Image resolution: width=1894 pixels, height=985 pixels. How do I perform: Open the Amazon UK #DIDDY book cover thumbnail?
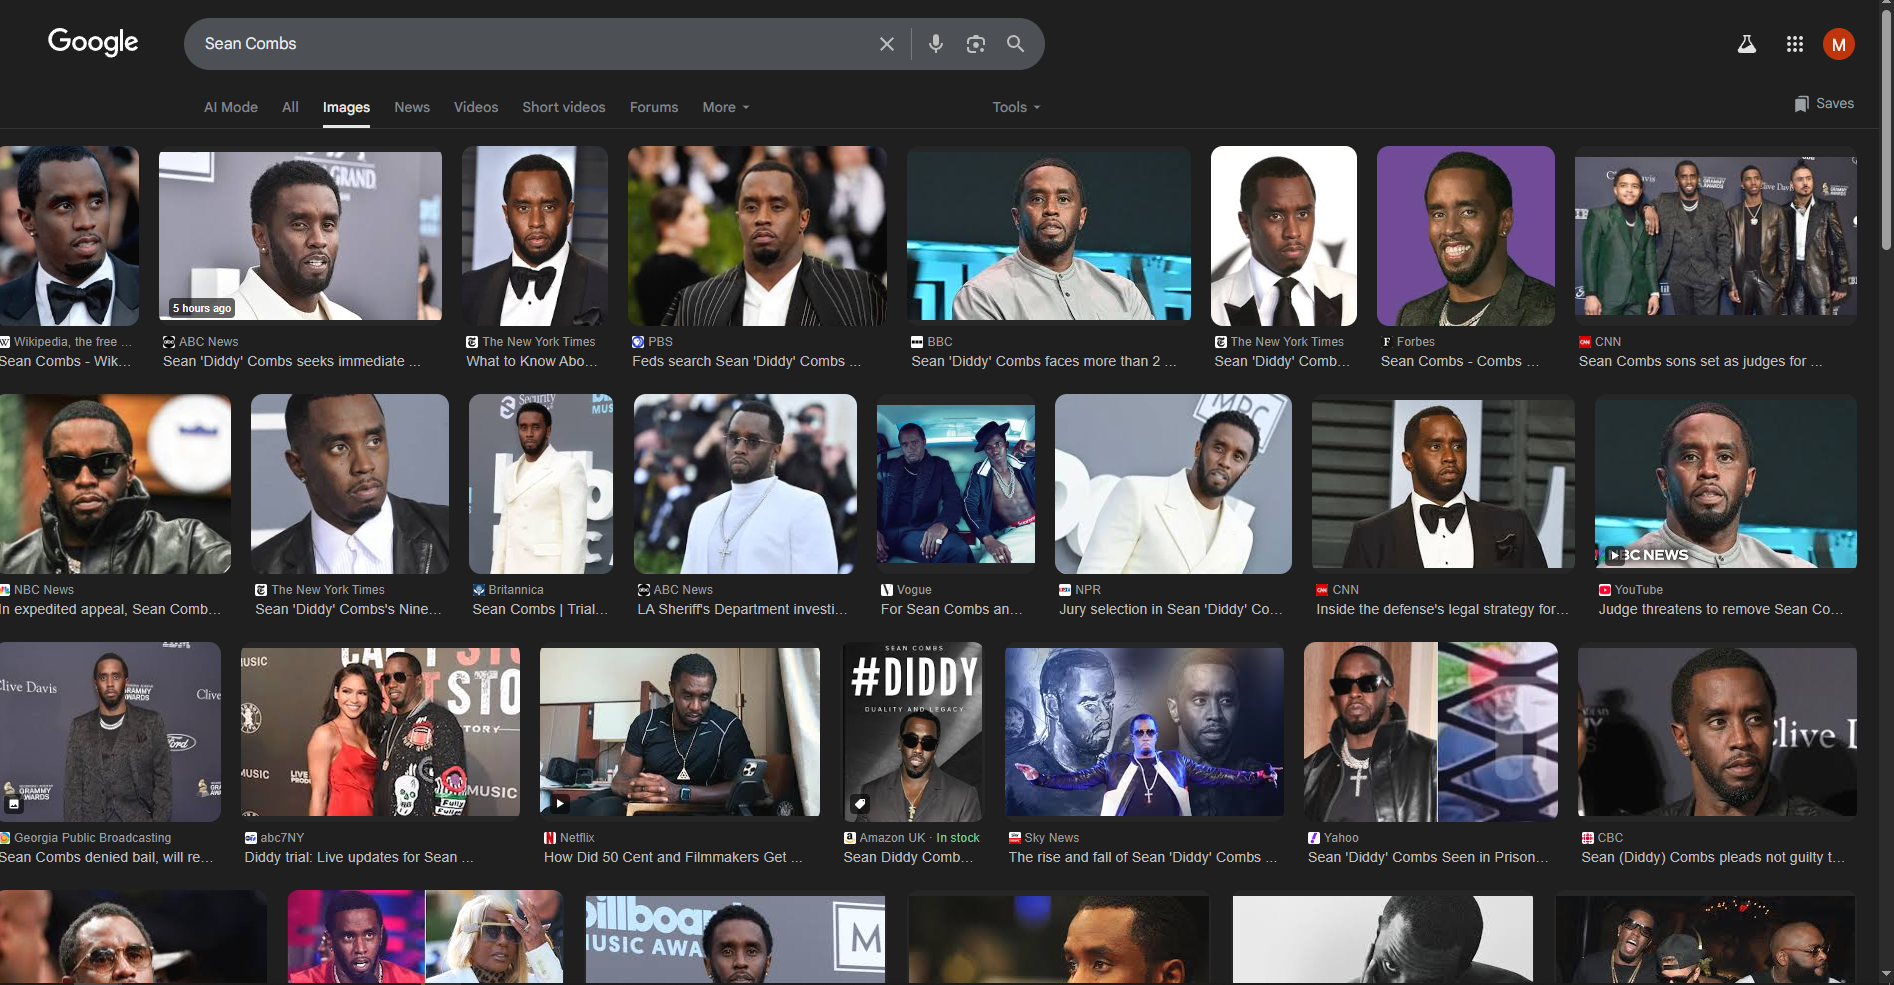[912, 731]
